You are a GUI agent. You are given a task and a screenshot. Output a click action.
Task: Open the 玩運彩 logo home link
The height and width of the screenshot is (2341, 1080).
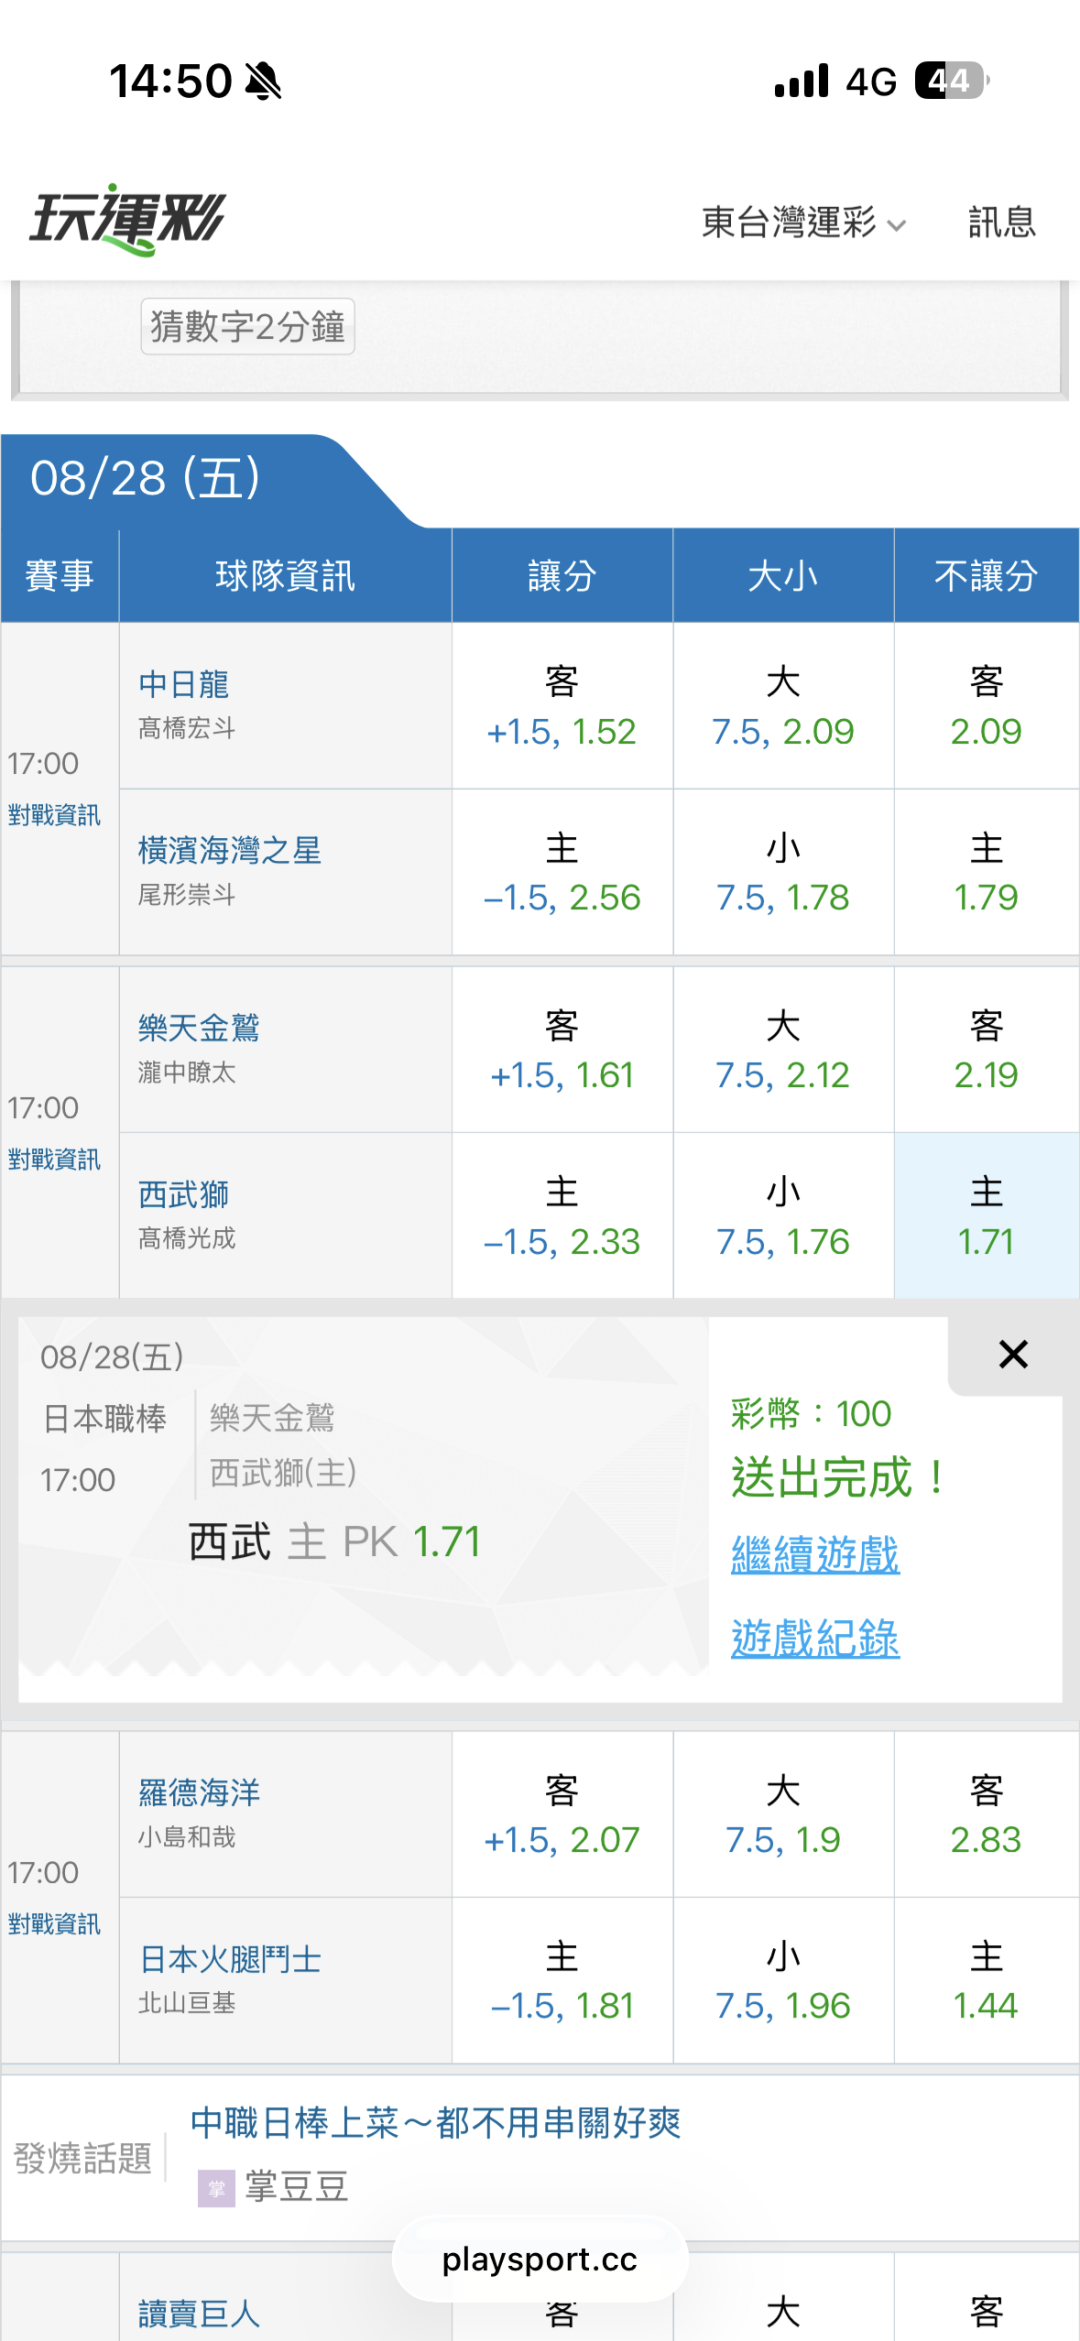pyautogui.click(x=127, y=220)
